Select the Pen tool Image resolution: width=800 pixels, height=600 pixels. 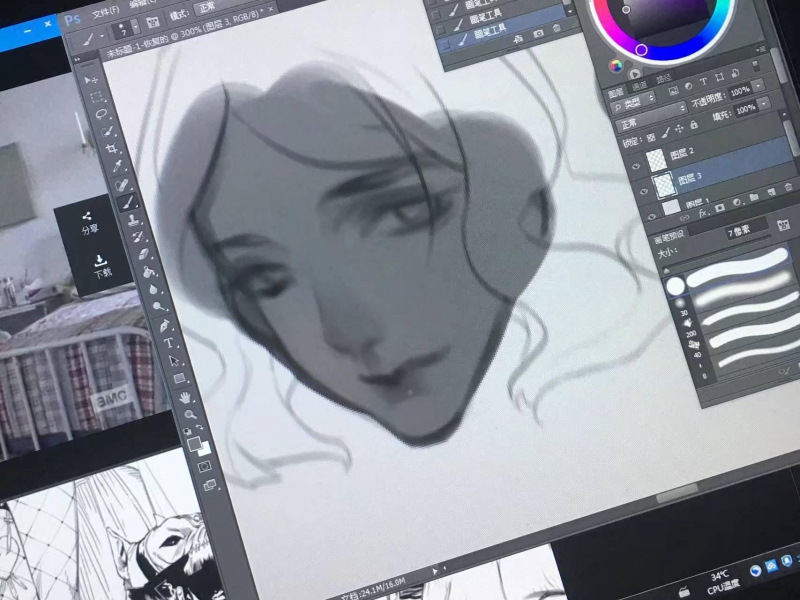pyautogui.click(x=164, y=326)
